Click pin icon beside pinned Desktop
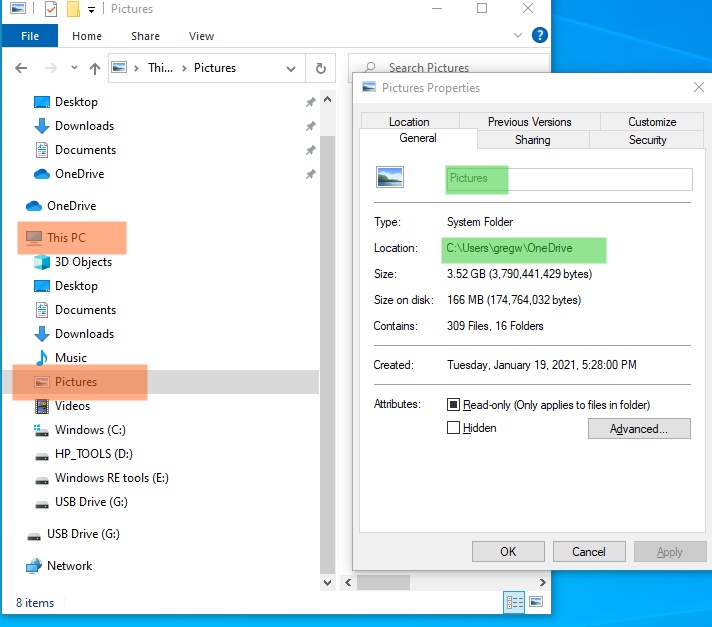Image resolution: width=712 pixels, height=627 pixels. 311,102
